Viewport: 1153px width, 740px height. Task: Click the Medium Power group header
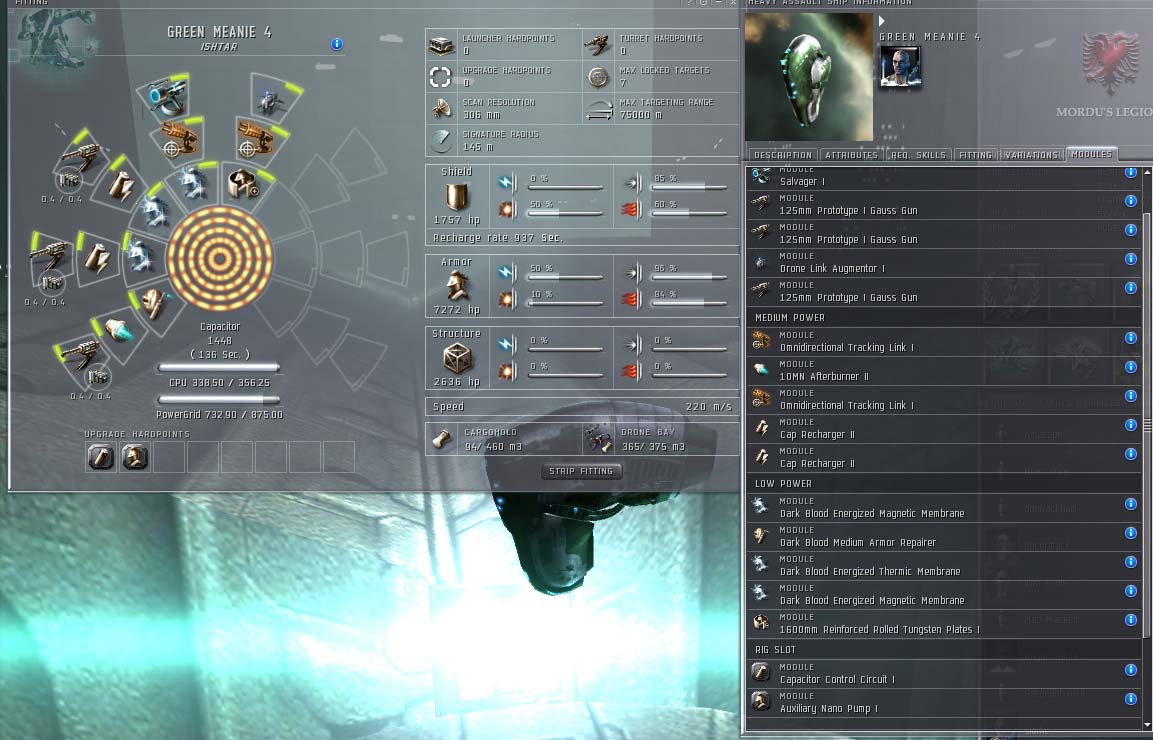coord(943,318)
